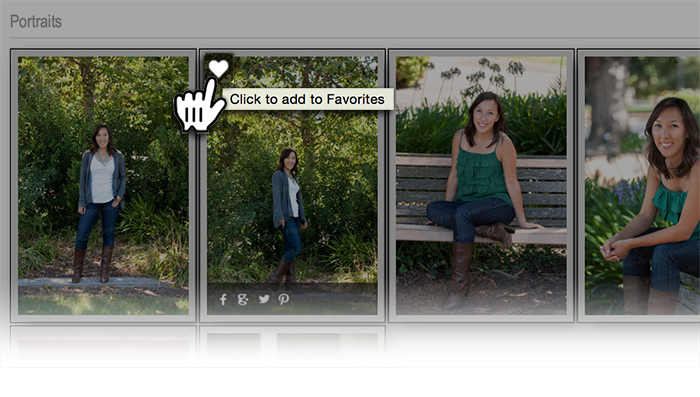This screenshot has width=700, height=397.
Task: Open the first portrait of woman standing
Action: click(103, 185)
